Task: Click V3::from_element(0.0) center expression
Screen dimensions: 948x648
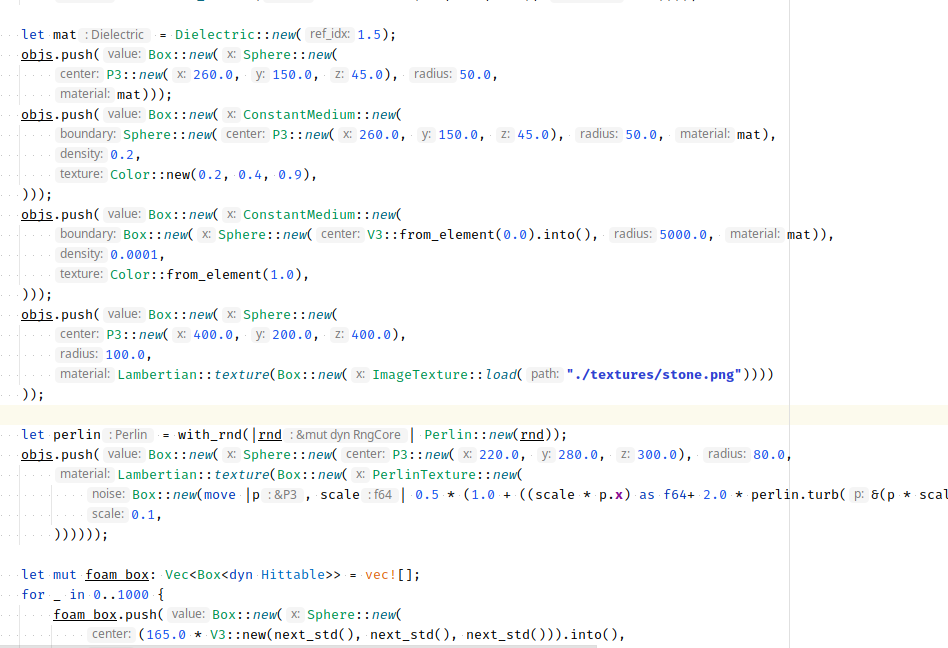Action: (447, 235)
